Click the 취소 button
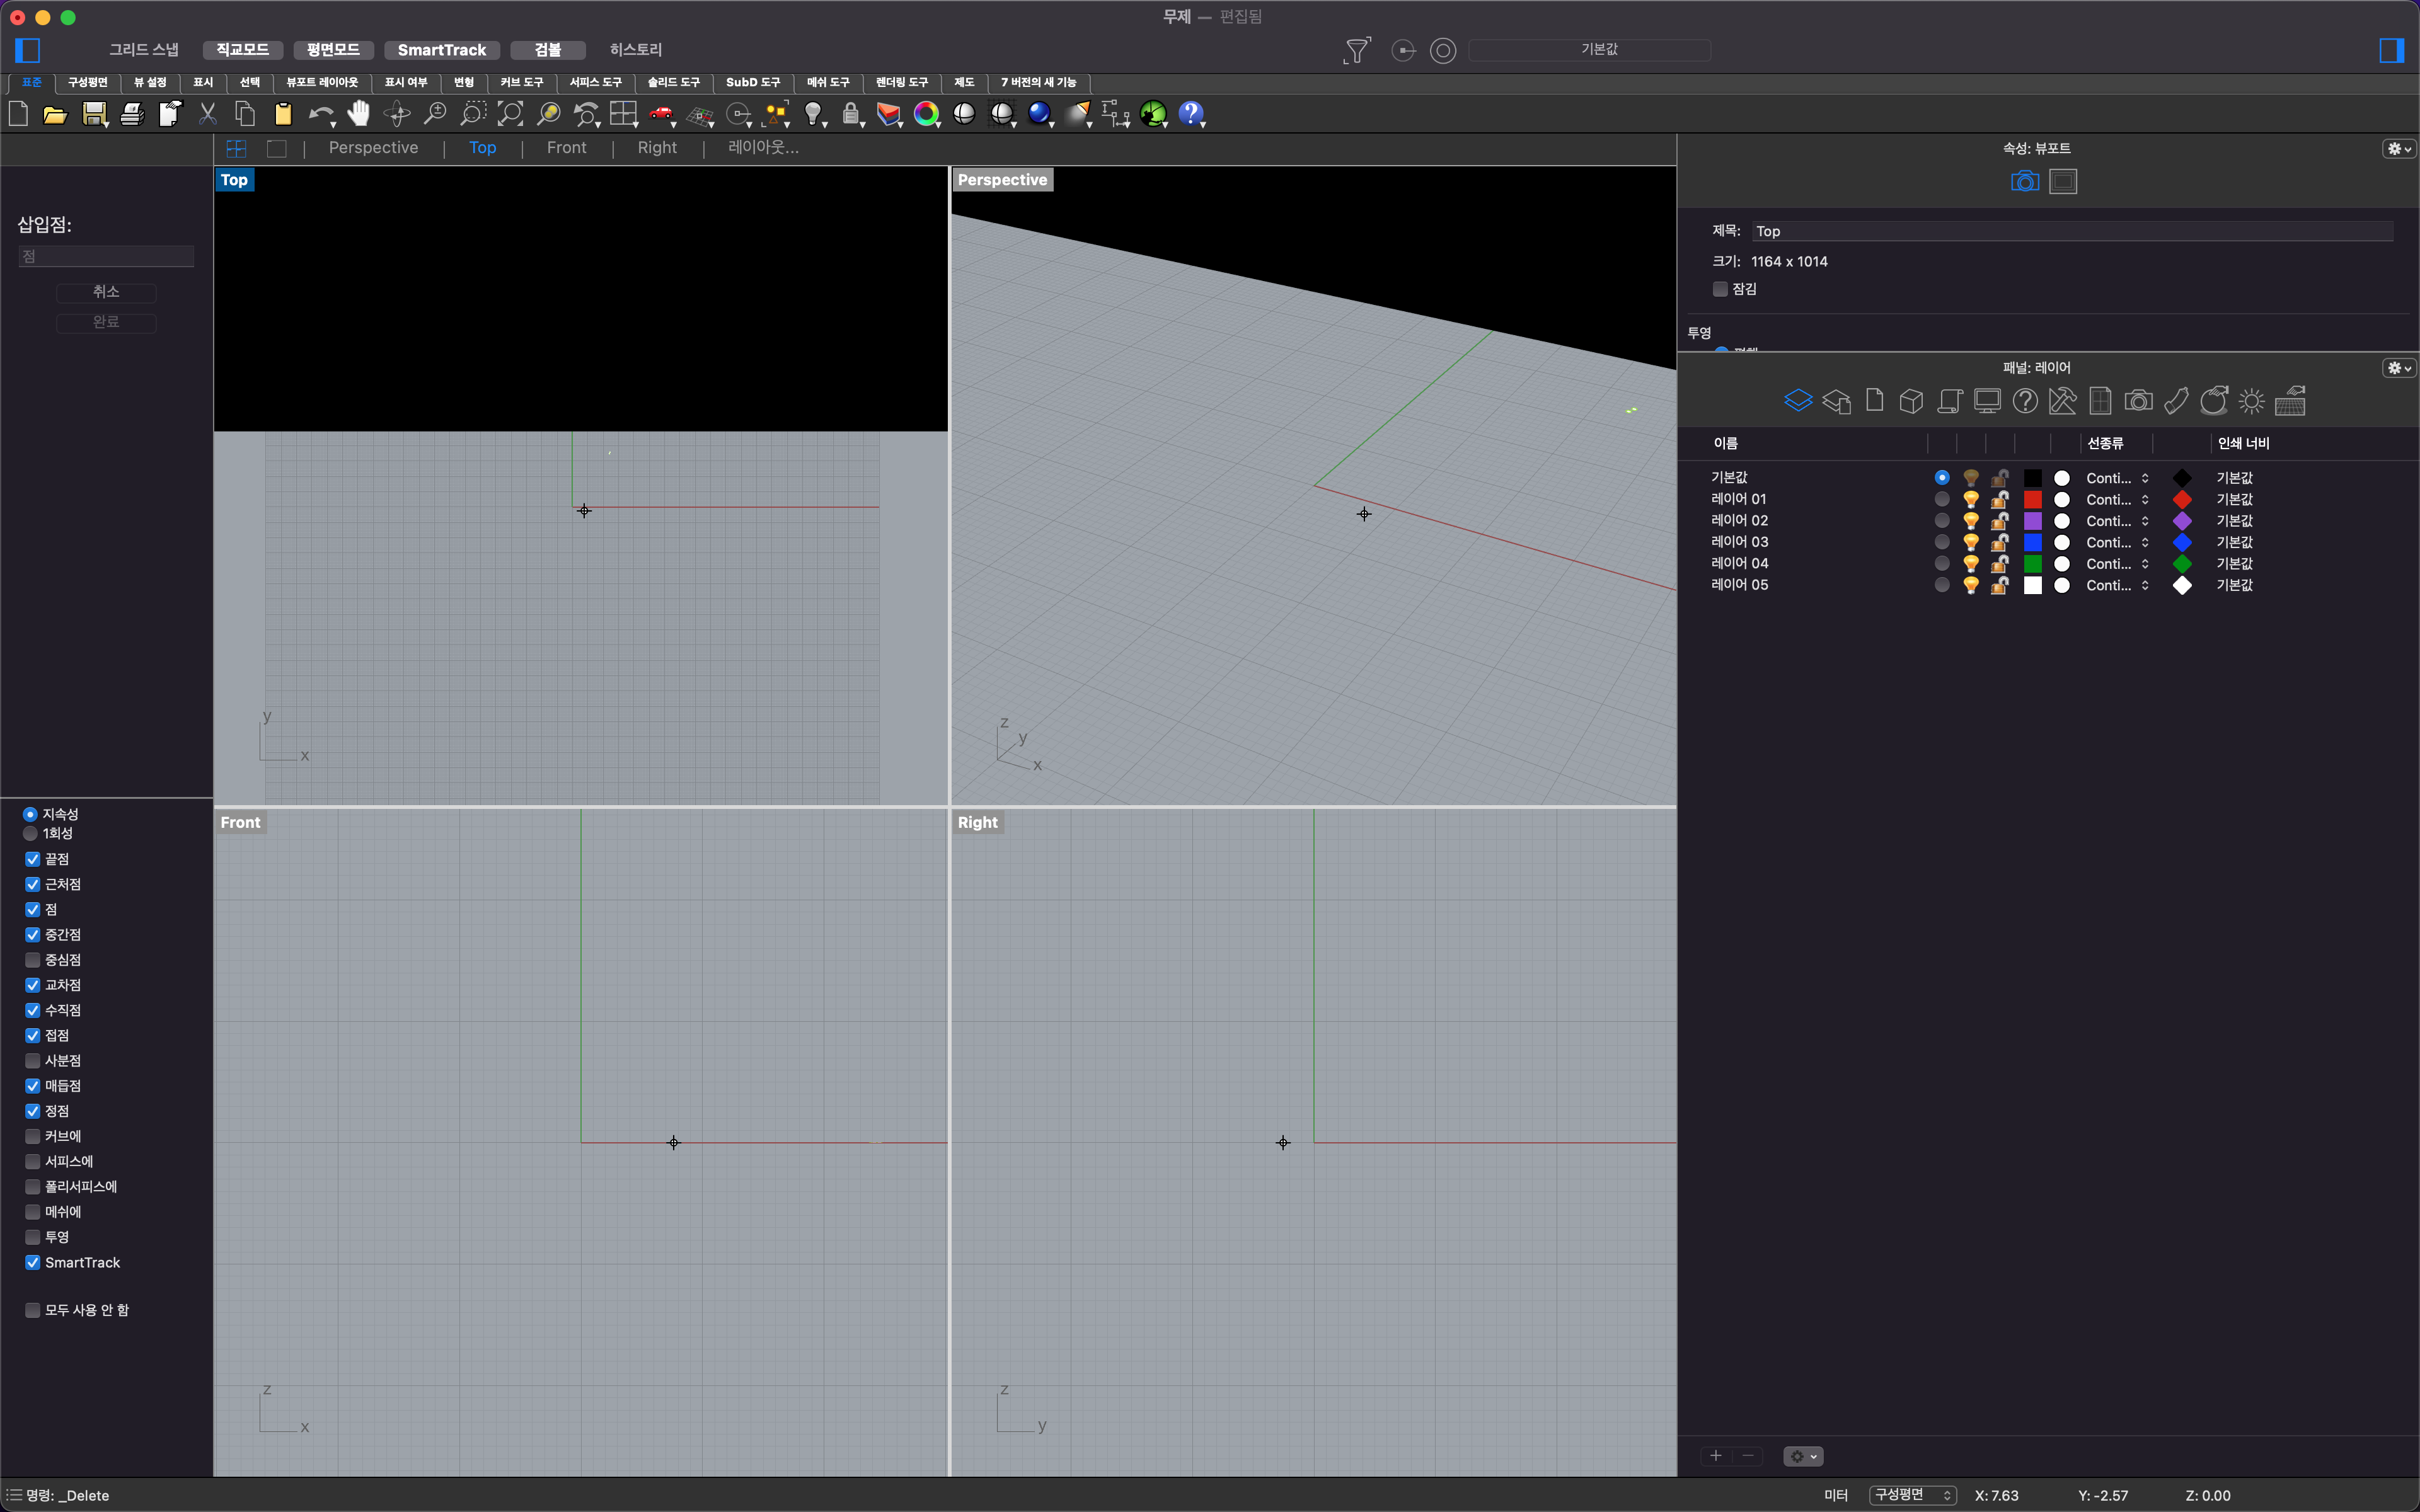This screenshot has height=1512, width=2420. (106, 292)
